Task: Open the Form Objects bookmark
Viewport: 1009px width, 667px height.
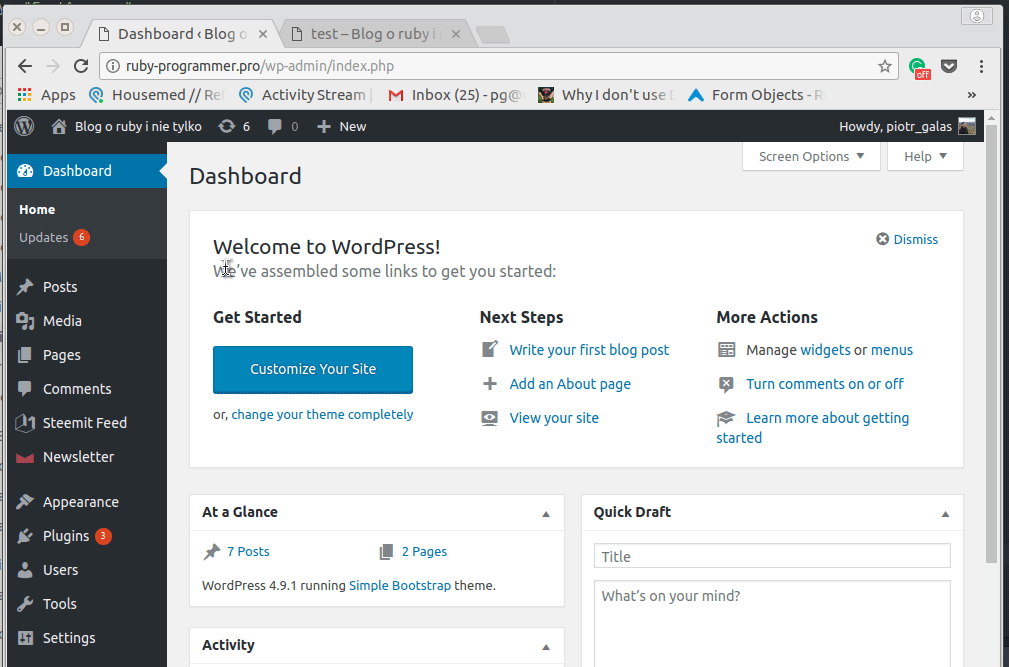Action: [x=755, y=95]
